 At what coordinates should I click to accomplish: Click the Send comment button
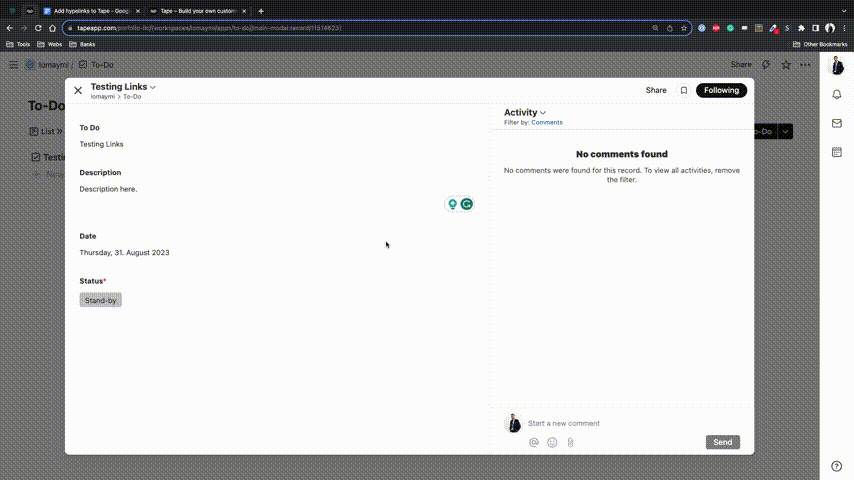(x=723, y=442)
